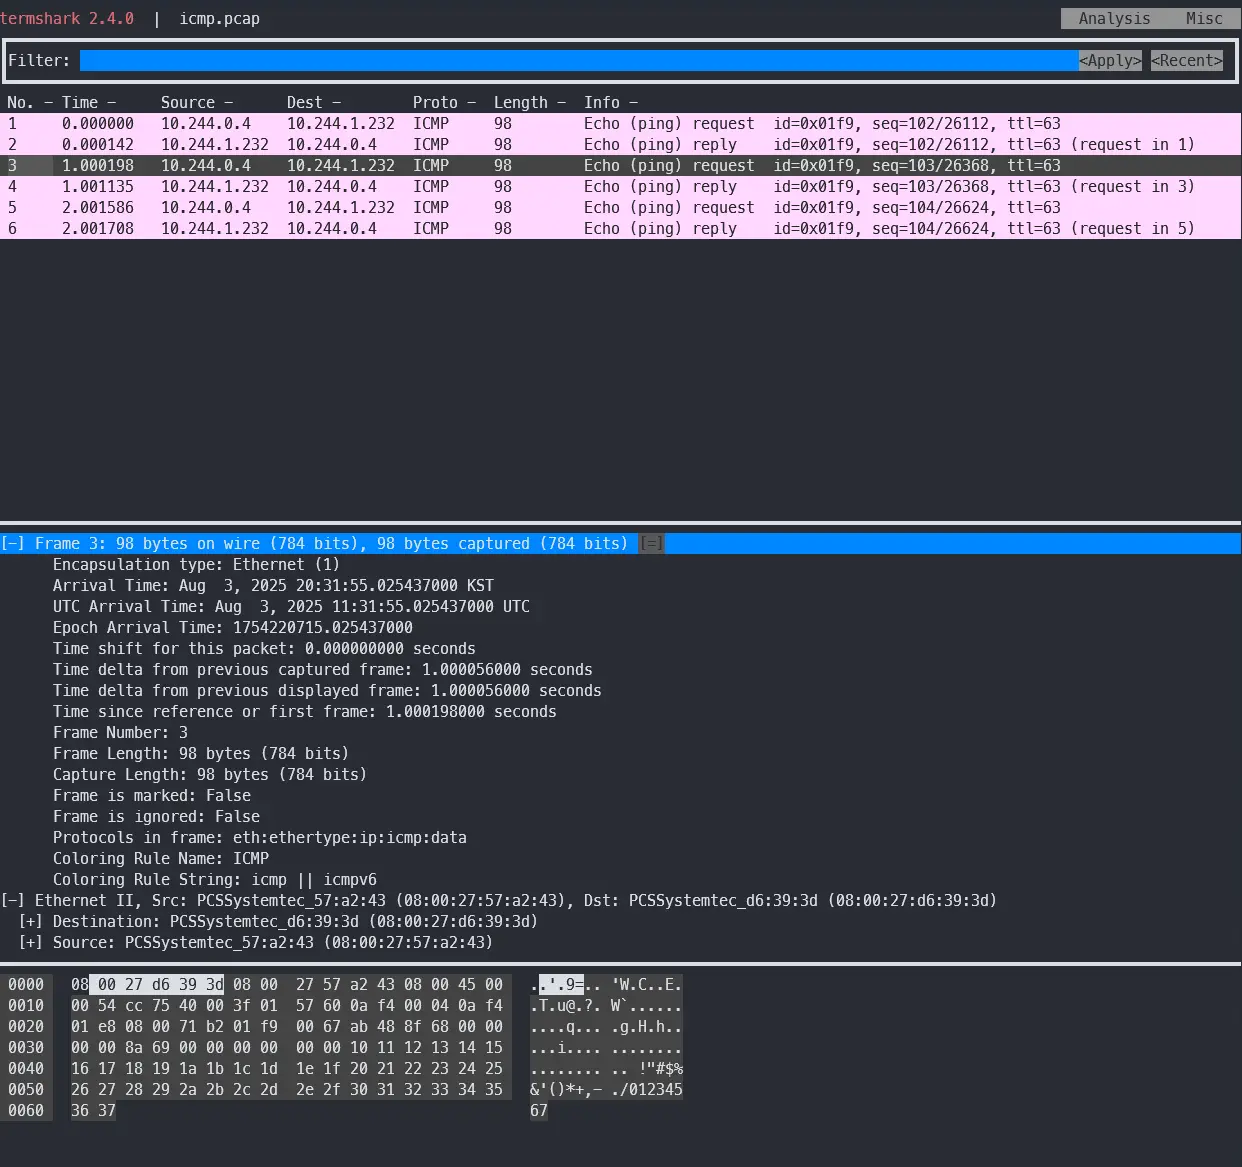Click hex dump offset row 0000

pos(26,984)
